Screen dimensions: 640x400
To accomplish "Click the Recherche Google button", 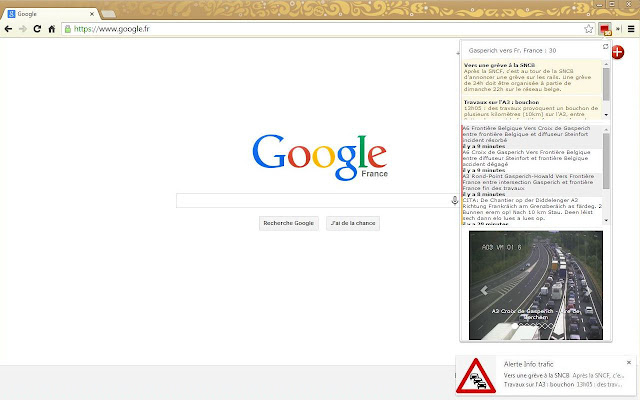I will click(289, 223).
